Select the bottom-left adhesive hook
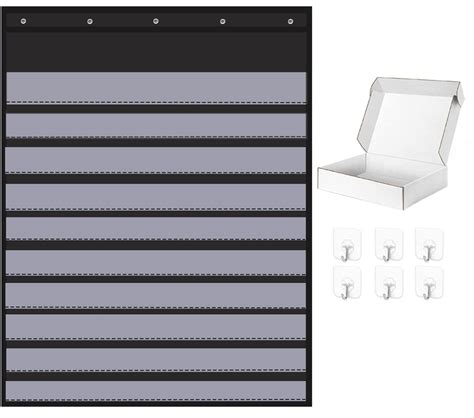474x418 pixels. tap(347, 282)
